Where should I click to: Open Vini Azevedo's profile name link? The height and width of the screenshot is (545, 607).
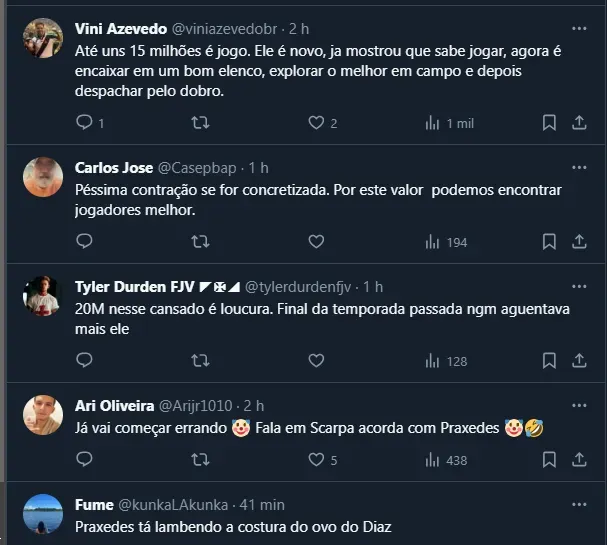121,28
